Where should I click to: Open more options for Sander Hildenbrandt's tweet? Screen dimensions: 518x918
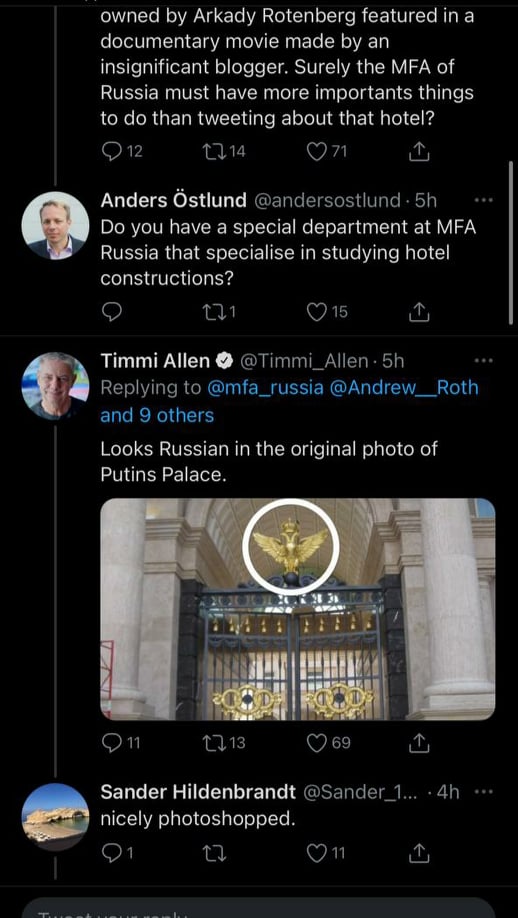tap(483, 792)
